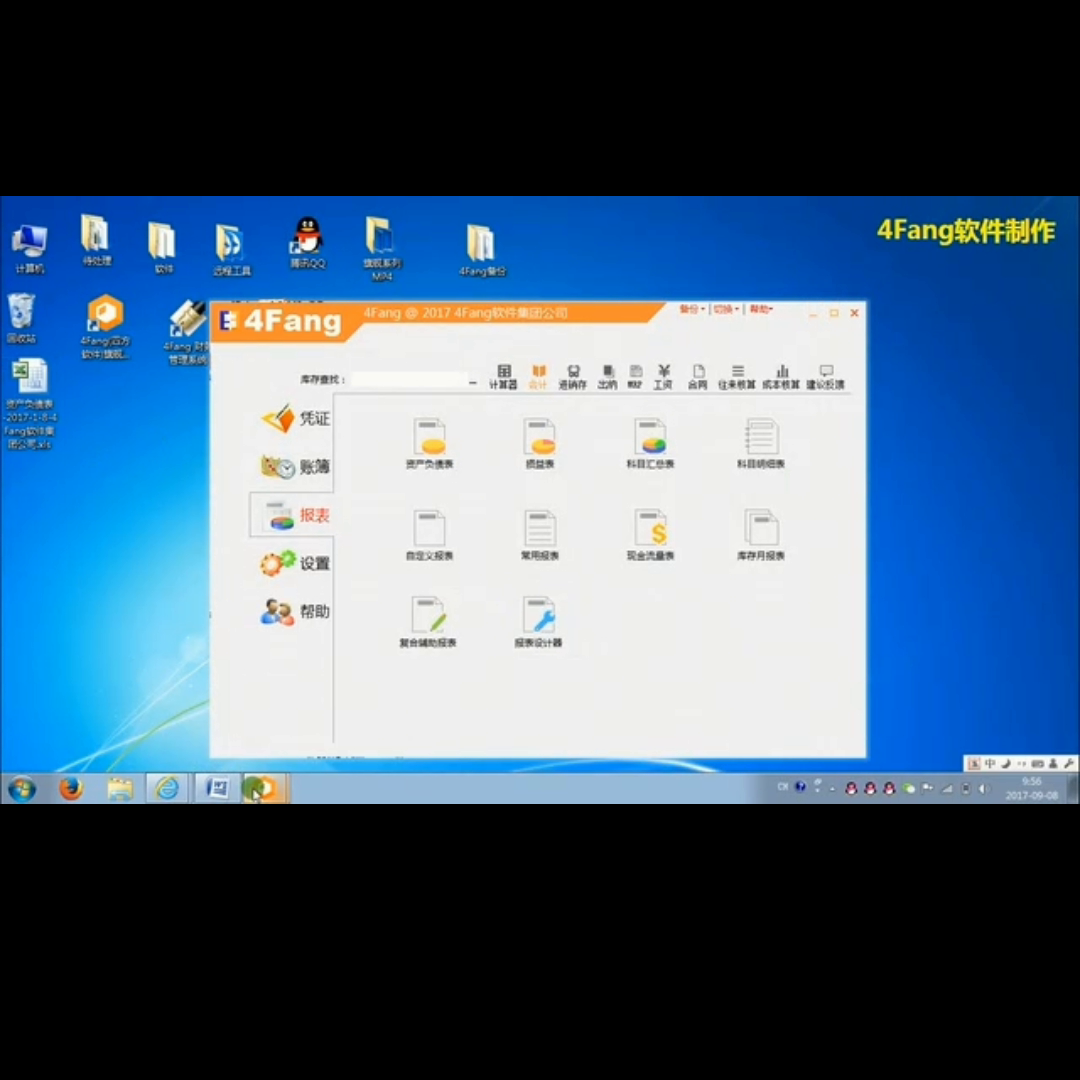The image size is (1080, 1080).
Task: Select the 账簿 ledger sidebar tab
Action: coord(295,467)
